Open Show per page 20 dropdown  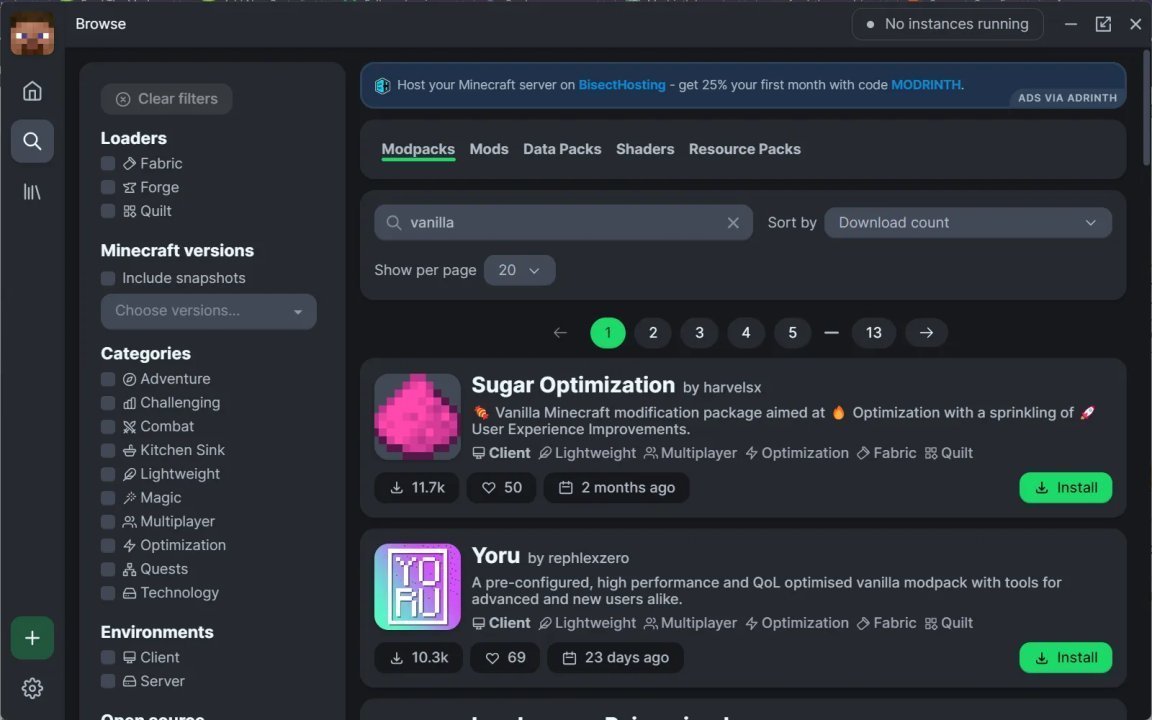coord(519,270)
